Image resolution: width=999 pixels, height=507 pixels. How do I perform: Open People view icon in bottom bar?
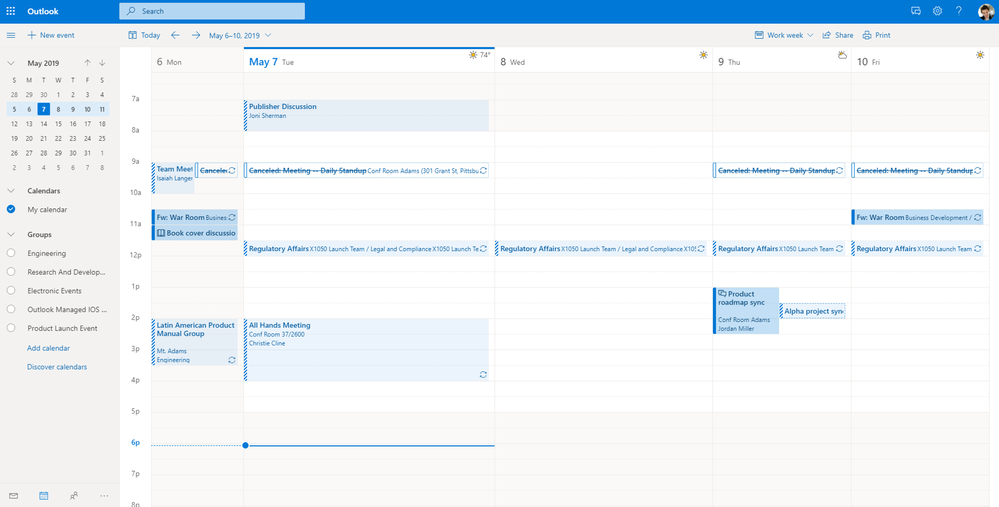pyautogui.click(x=74, y=496)
